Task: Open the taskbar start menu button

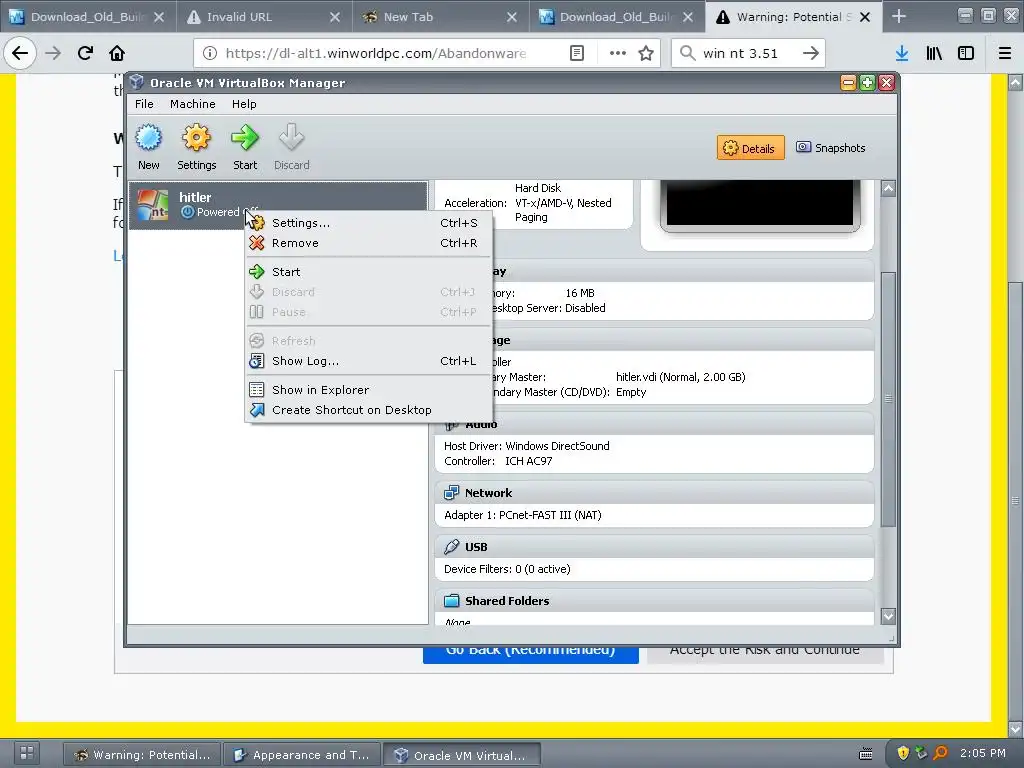Action: pyautogui.click(x=26, y=753)
